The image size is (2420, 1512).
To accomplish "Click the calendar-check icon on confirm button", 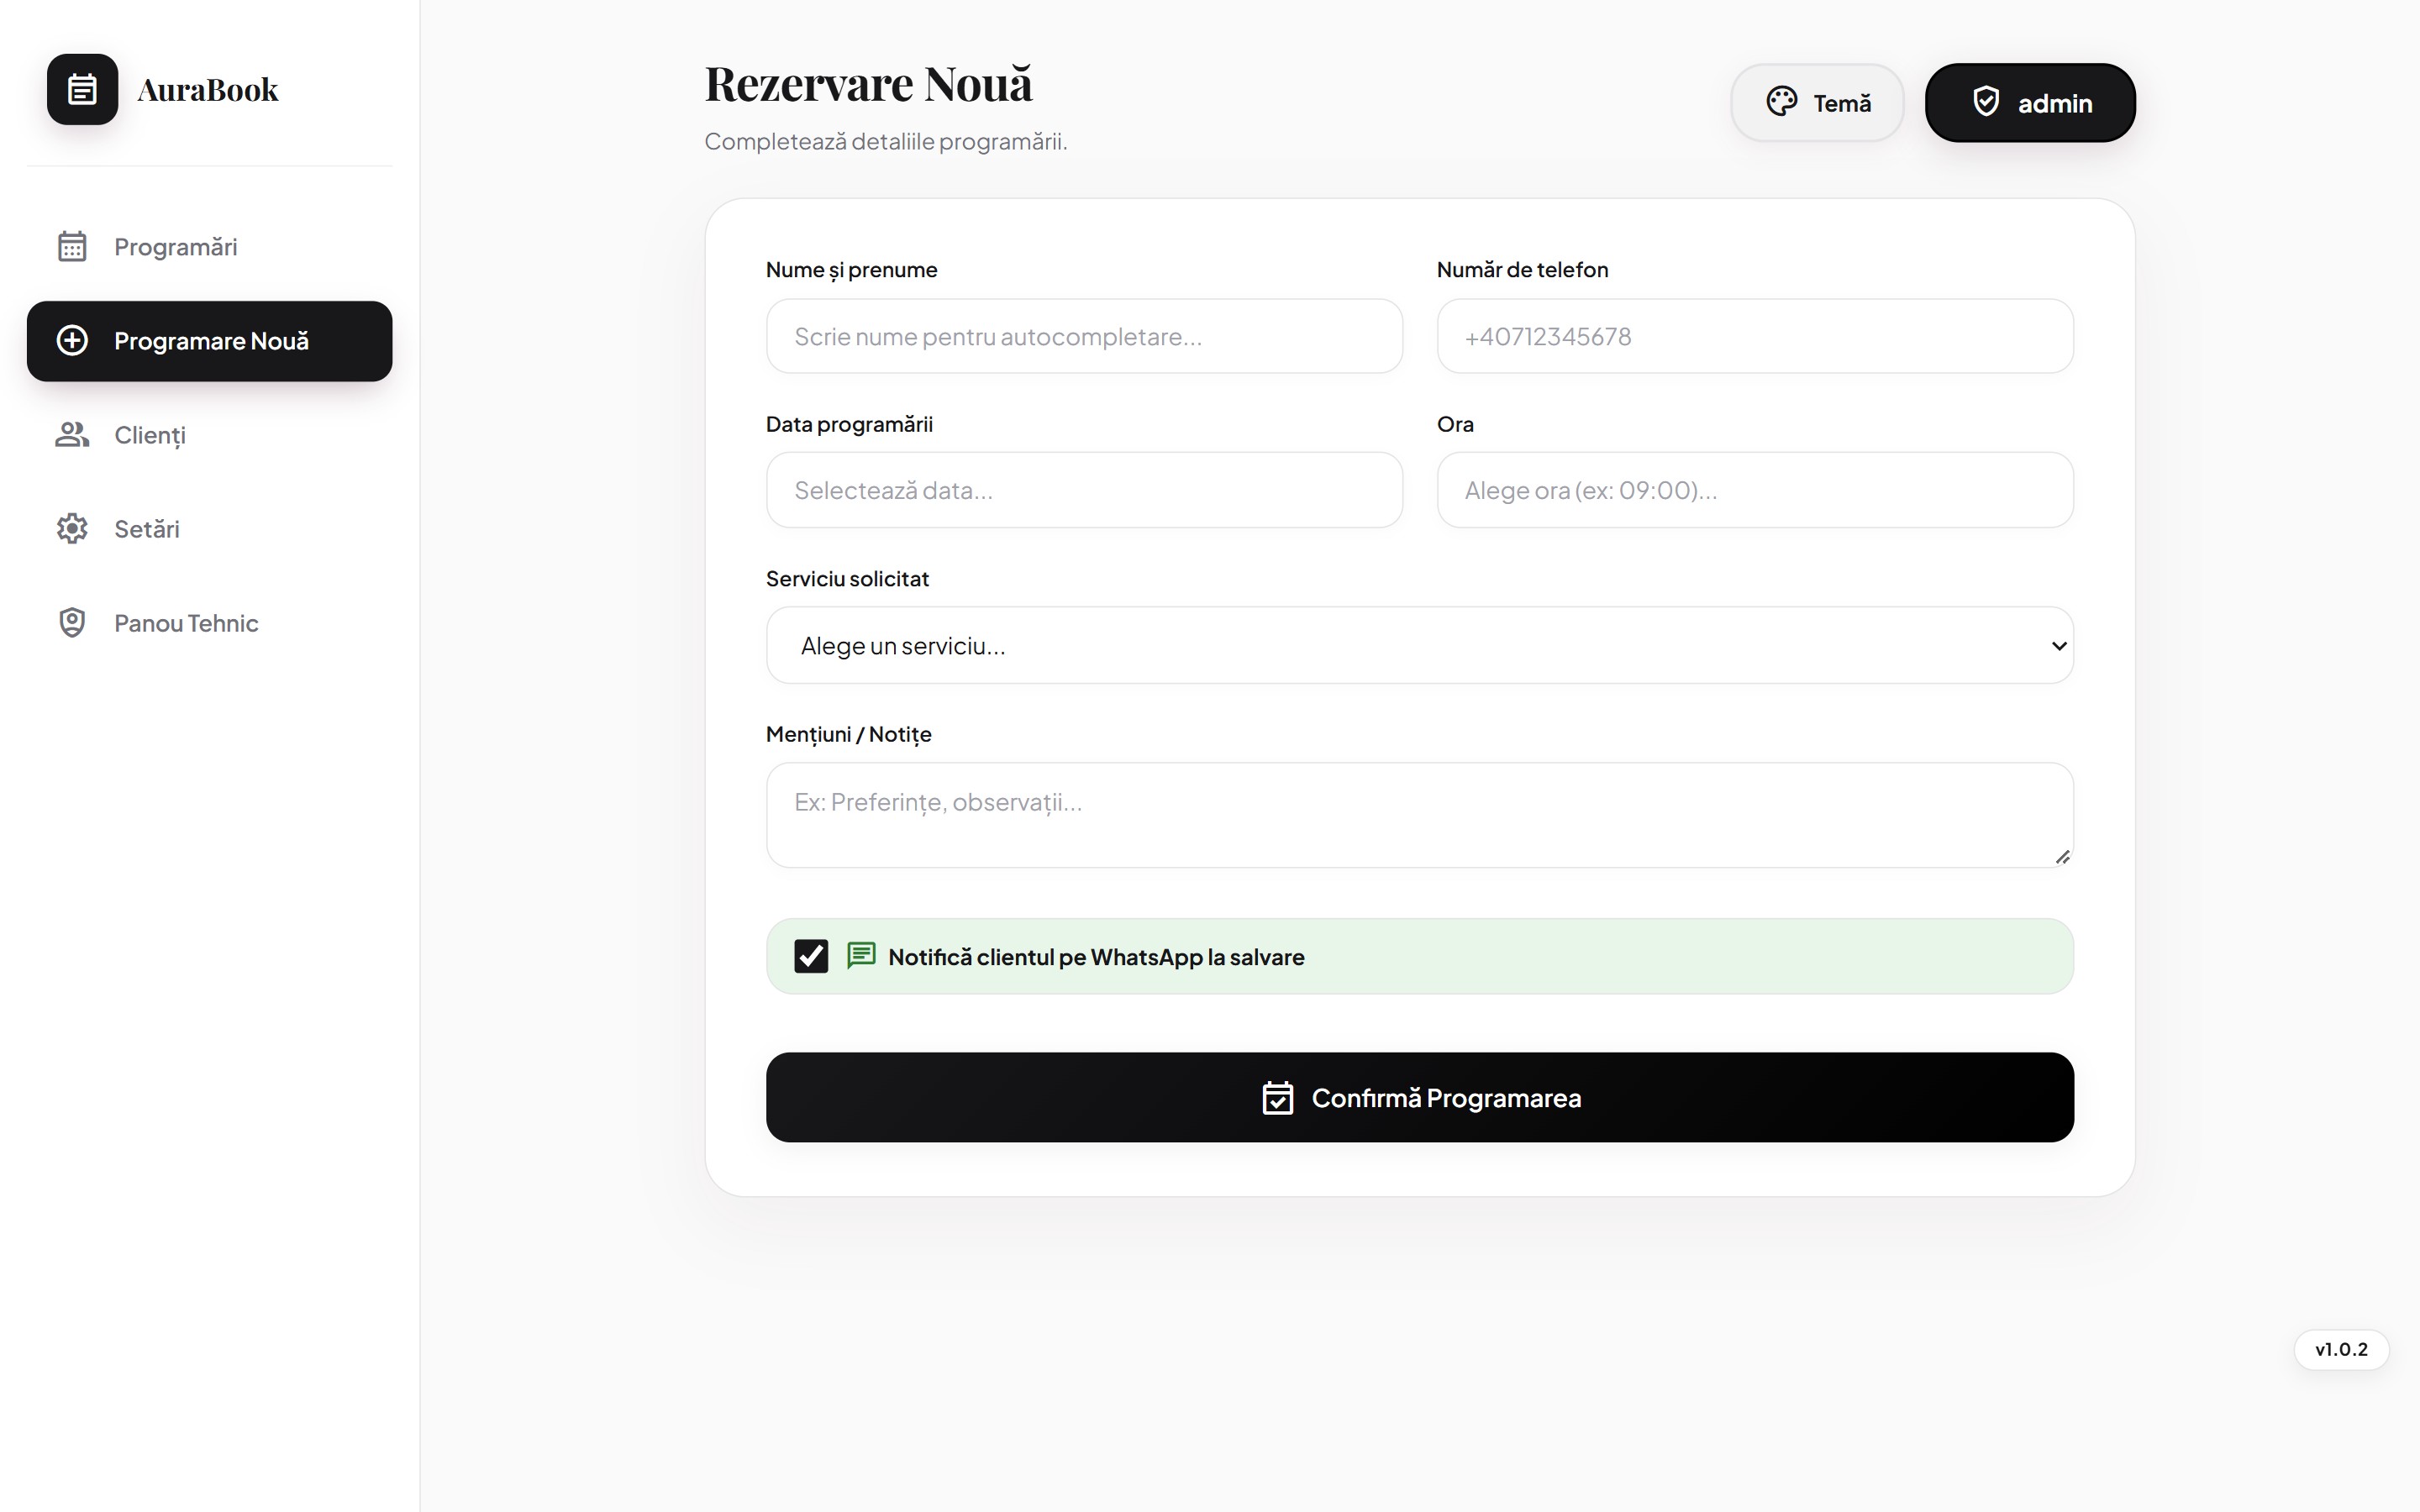I will click(x=1278, y=1097).
